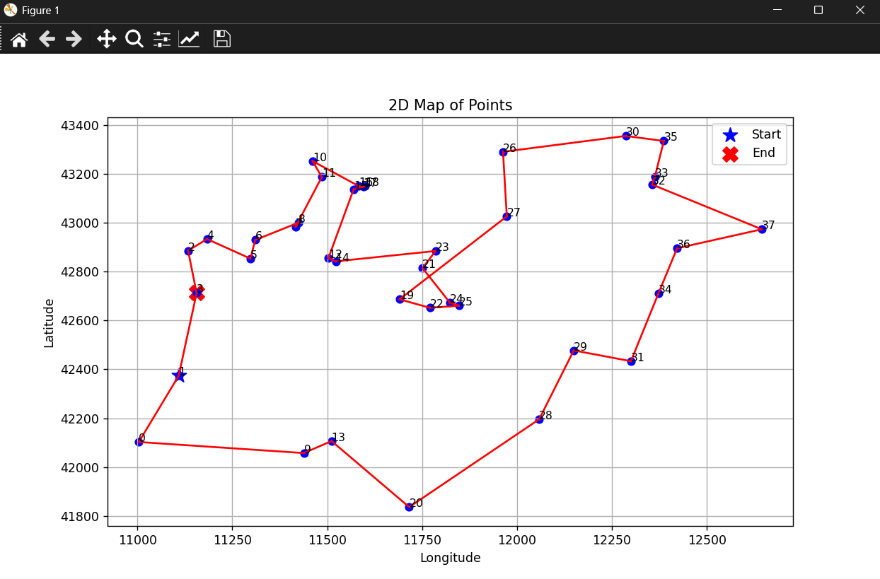The width and height of the screenshot is (880, 579).
Task: Click the 11750 tick on the longitude axis
Action: click(422, 540)
